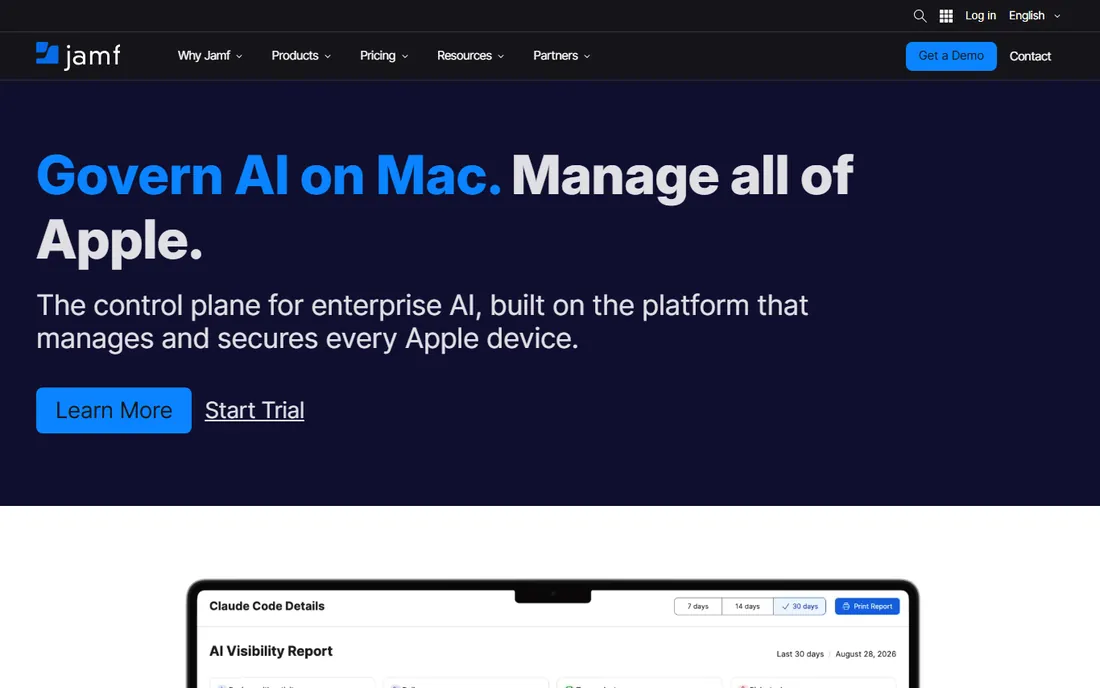Click the Learn More button
This screenshot has width=1100, height=688.
(x=114, y=410)
